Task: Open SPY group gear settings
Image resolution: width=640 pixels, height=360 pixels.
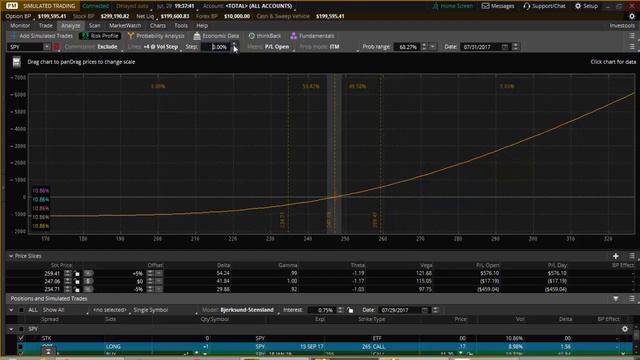Action: pyautogui.click(x=625, y=329)
